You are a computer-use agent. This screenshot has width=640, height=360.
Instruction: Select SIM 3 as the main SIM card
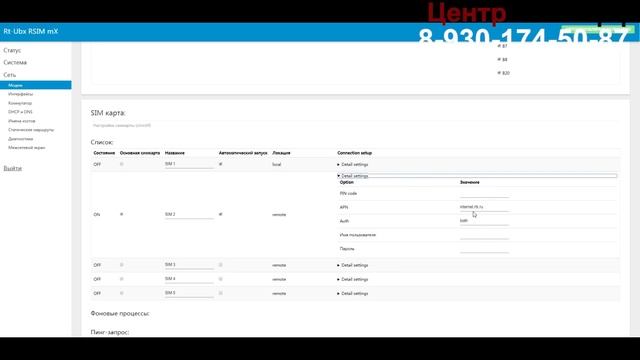click(x=122, y=265)
